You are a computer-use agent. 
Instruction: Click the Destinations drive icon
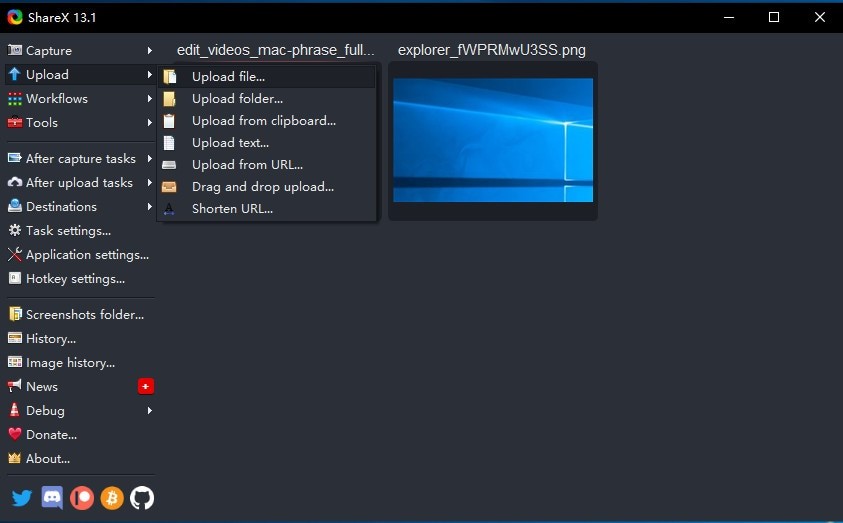click(x=15, y=206)
